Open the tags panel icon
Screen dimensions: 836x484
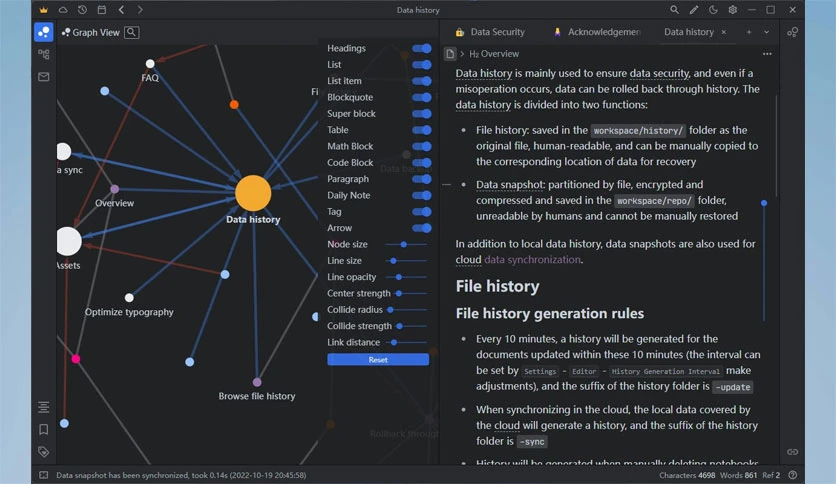pos(44,451)
